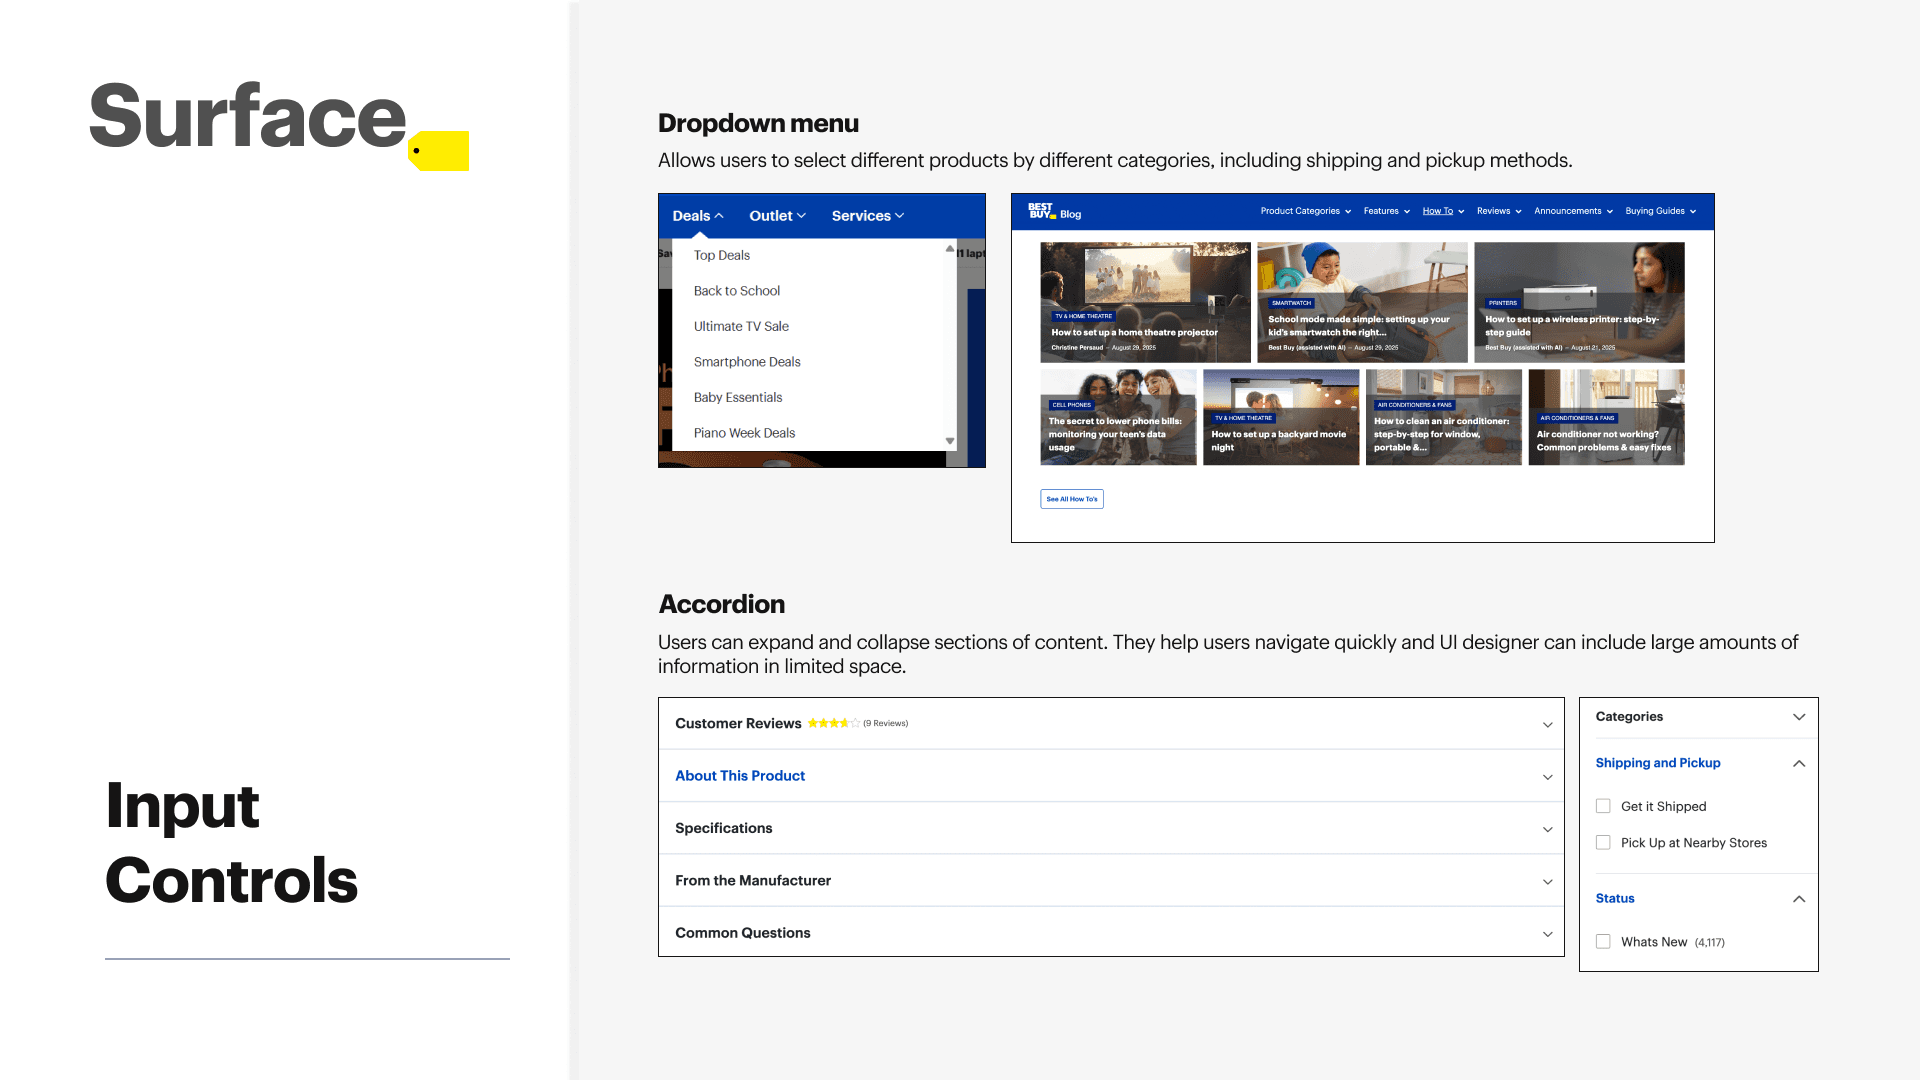Open the wireless printer setup article thumbnail

coord(1579,302)
